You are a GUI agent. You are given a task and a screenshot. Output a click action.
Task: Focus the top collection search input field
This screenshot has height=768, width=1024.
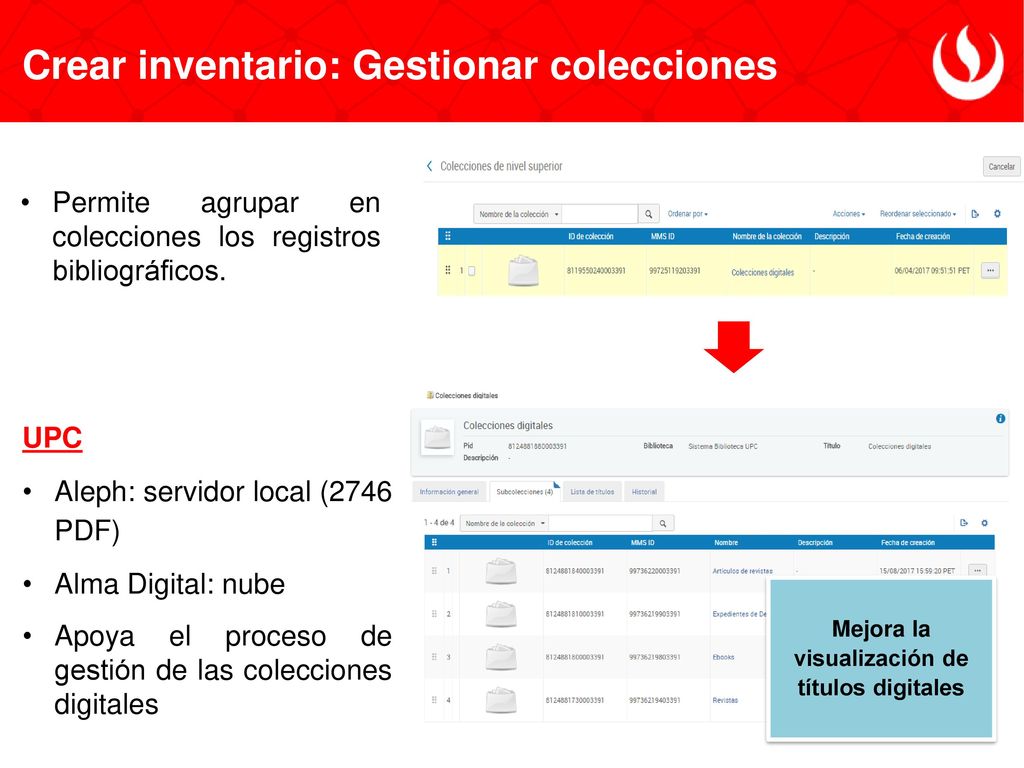point(600,214)
